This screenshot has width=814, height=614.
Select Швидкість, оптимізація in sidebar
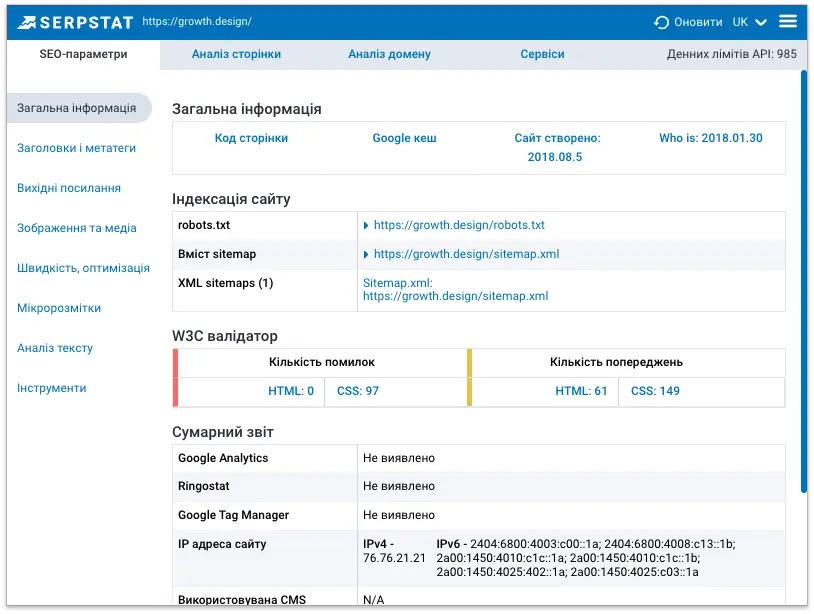tap(83, 268)
